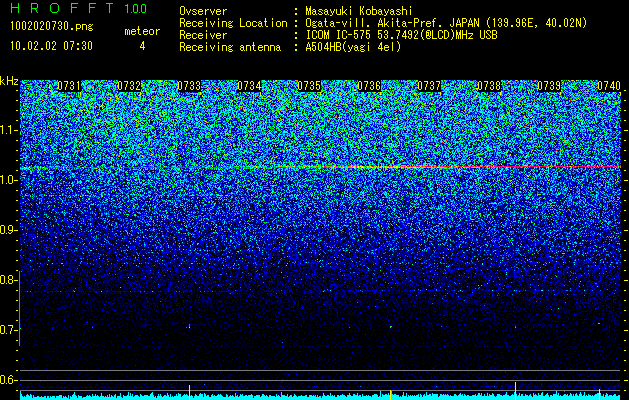Click the date stamp 10.02.02 07:30
This screenshot has width=629, height=400.
point(51,46)
